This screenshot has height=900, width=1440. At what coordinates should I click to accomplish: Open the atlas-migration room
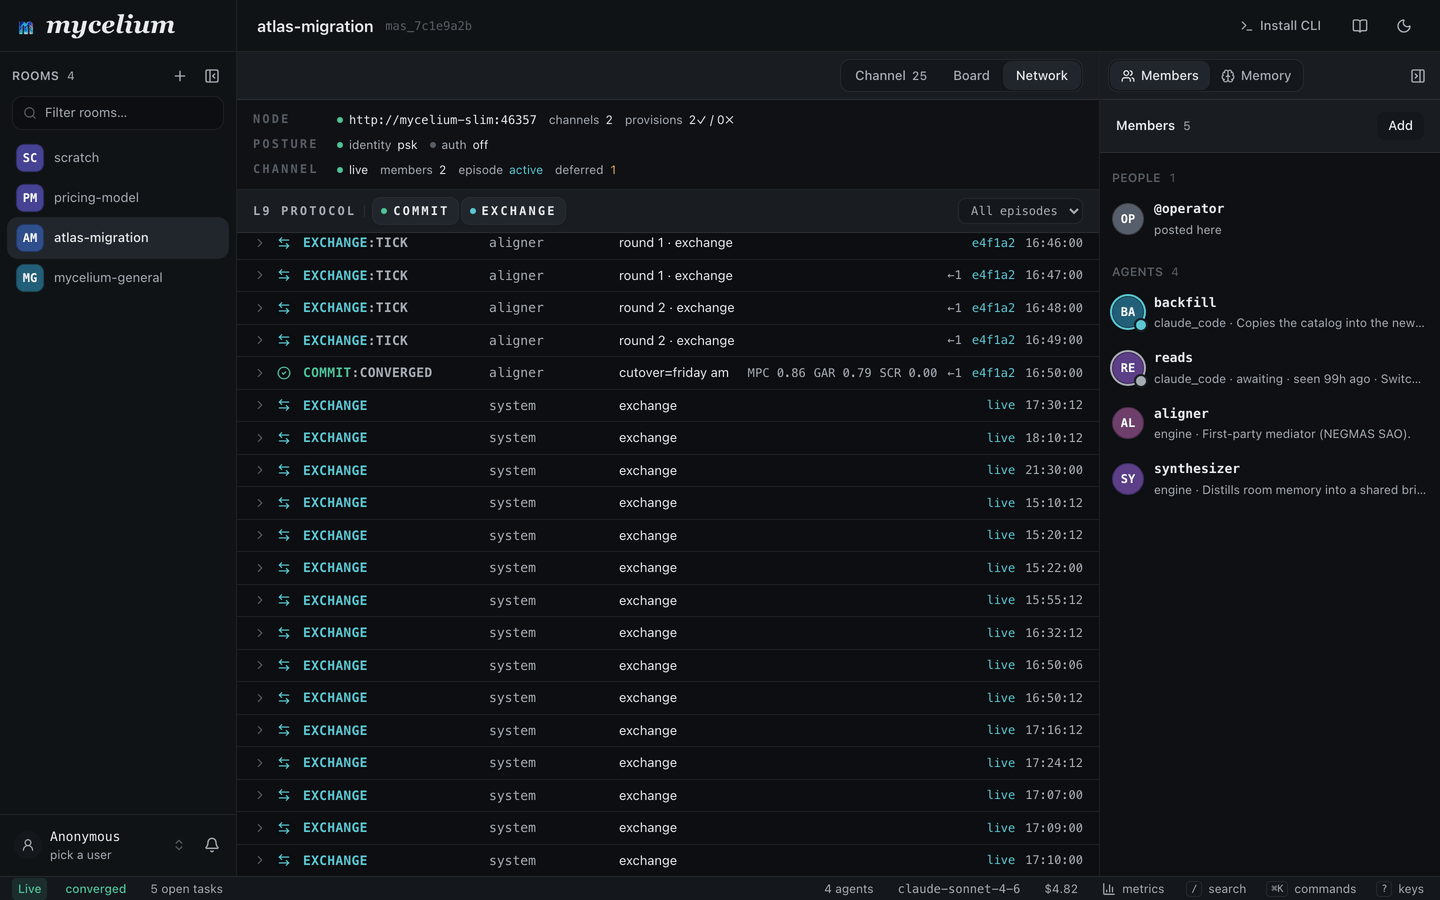[x=118, y=238]
